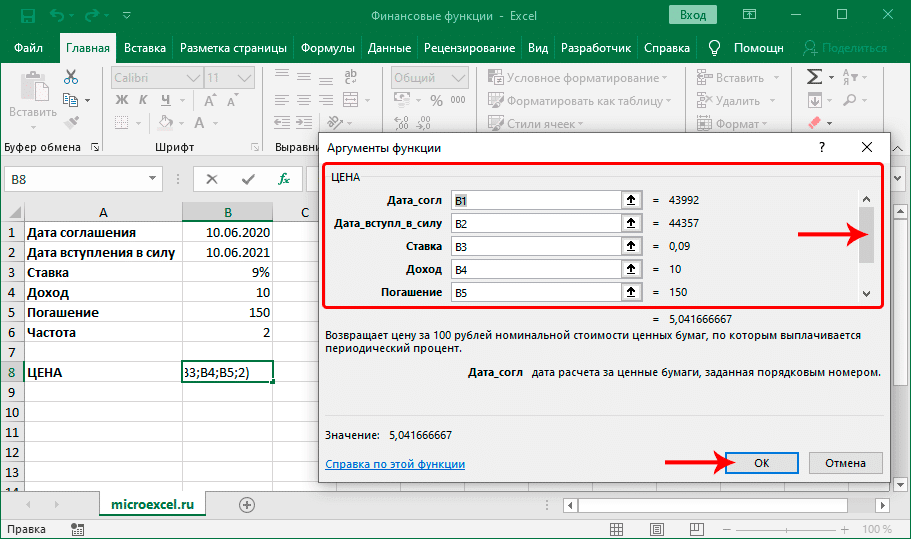
Task: Cancel formula entry with the X icon
Action: (x=212, y=179)
